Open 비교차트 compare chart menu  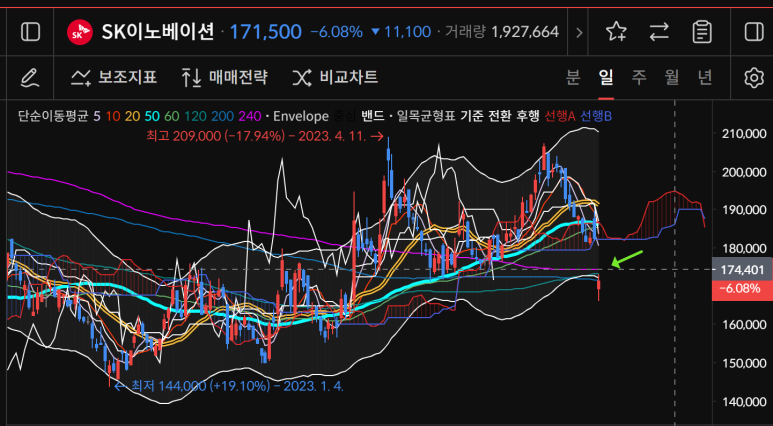[x=335, y=77]
